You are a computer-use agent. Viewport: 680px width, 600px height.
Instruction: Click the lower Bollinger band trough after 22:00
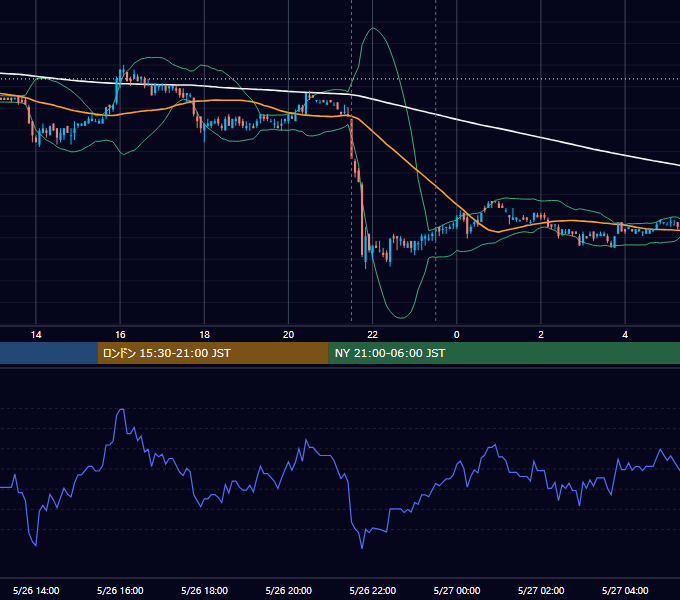click(x=402, y=318)
